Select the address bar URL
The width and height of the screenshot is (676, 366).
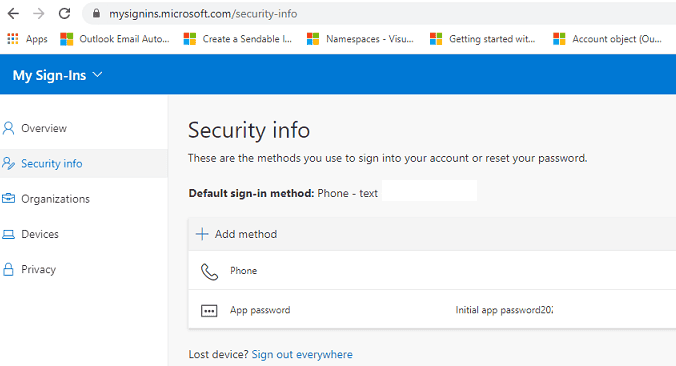tap(203, 14)
